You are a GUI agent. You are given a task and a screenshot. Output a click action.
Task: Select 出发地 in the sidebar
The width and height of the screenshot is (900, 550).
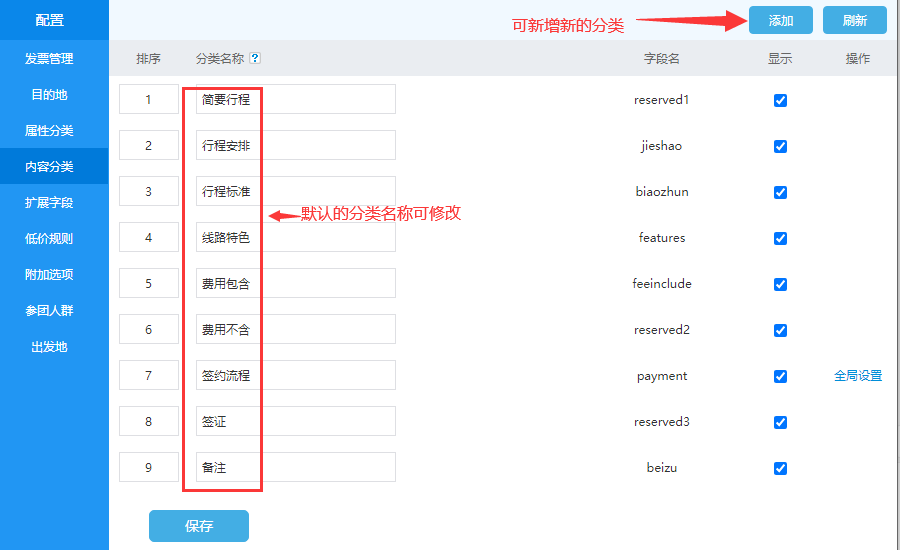[x=49, y=347]
